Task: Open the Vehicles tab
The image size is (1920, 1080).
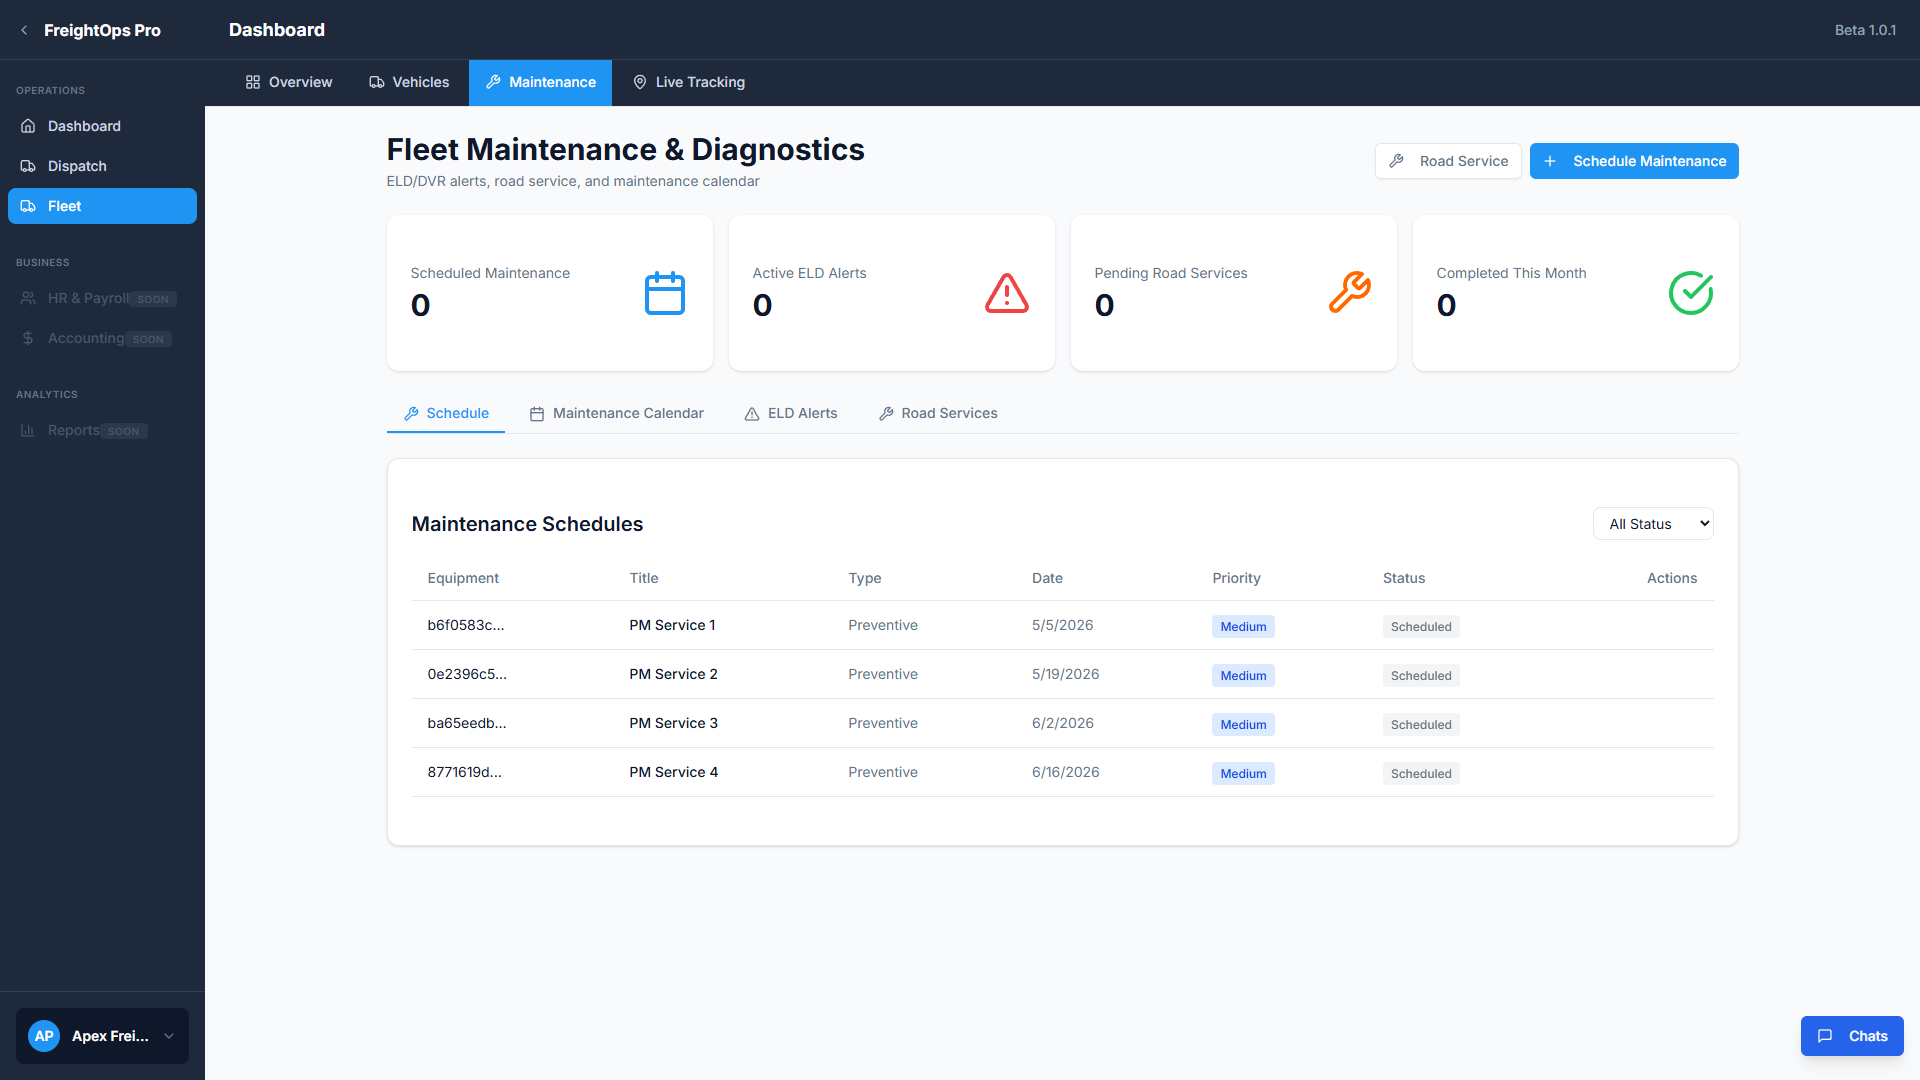Action: point(409,82)
